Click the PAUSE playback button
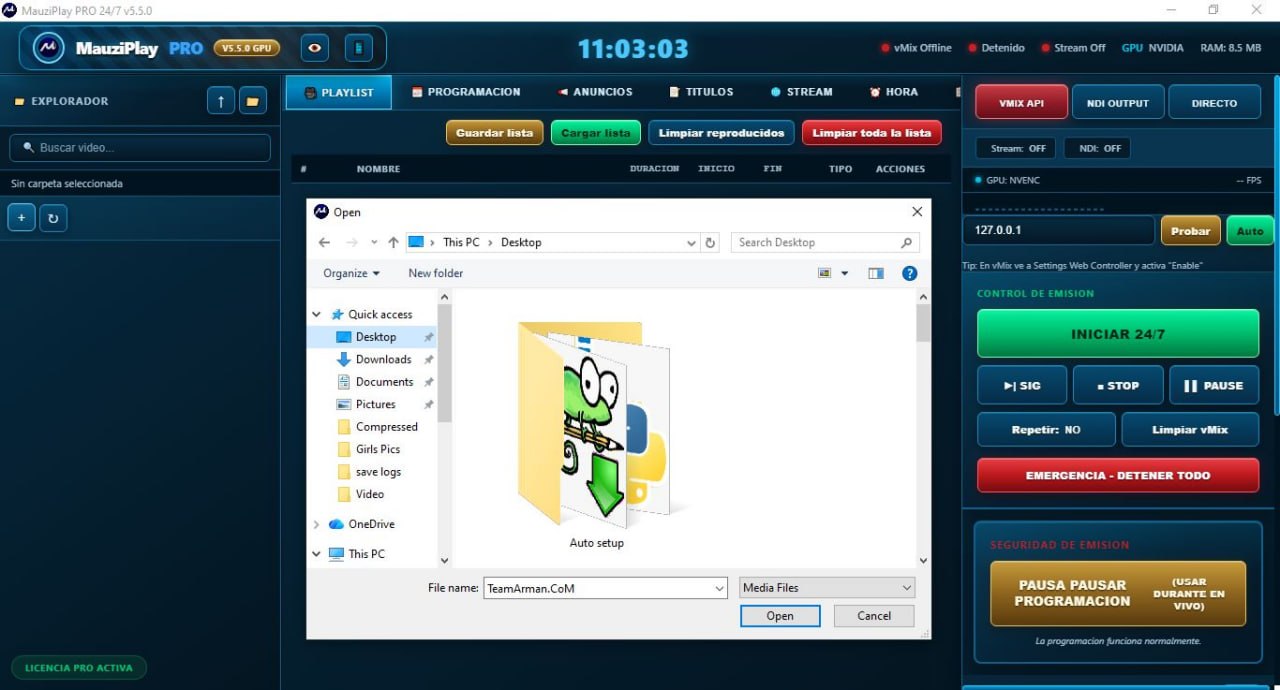 [x=1214, y=385]
